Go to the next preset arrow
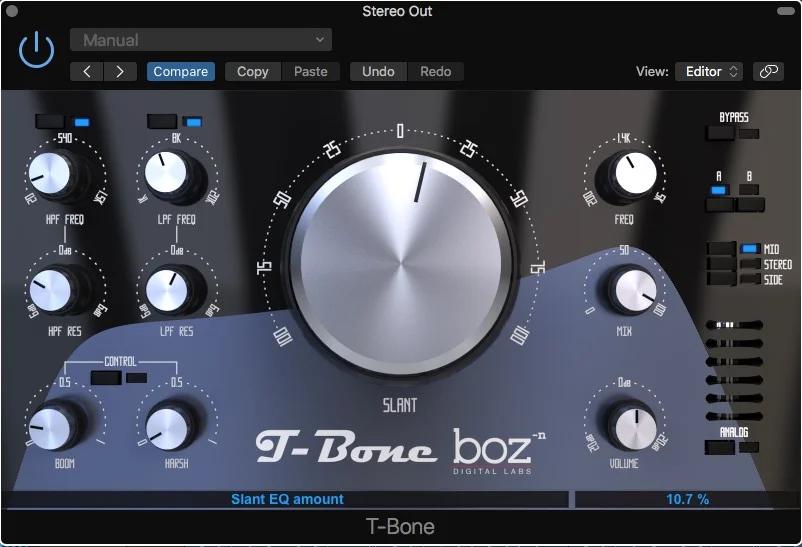Image resolution: width=802 pixels, height=547 pixels. coord(120,72)
